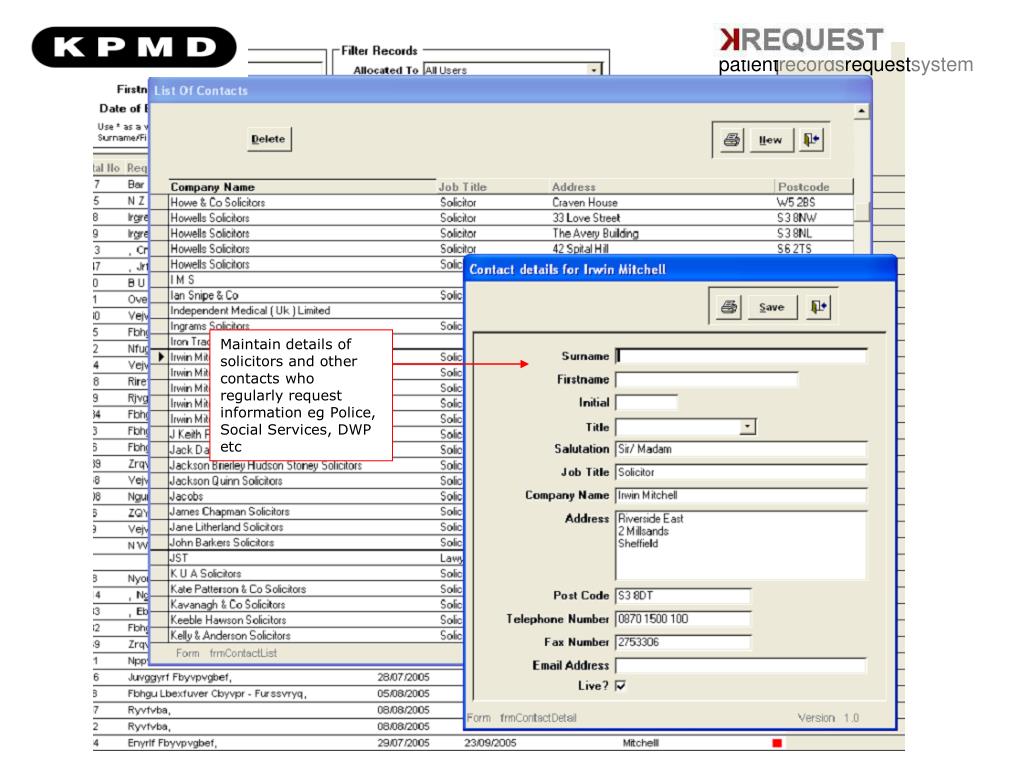The image size is (1024, 768).
Task: Select James Chapman Solicitors row
Action: 316,511
